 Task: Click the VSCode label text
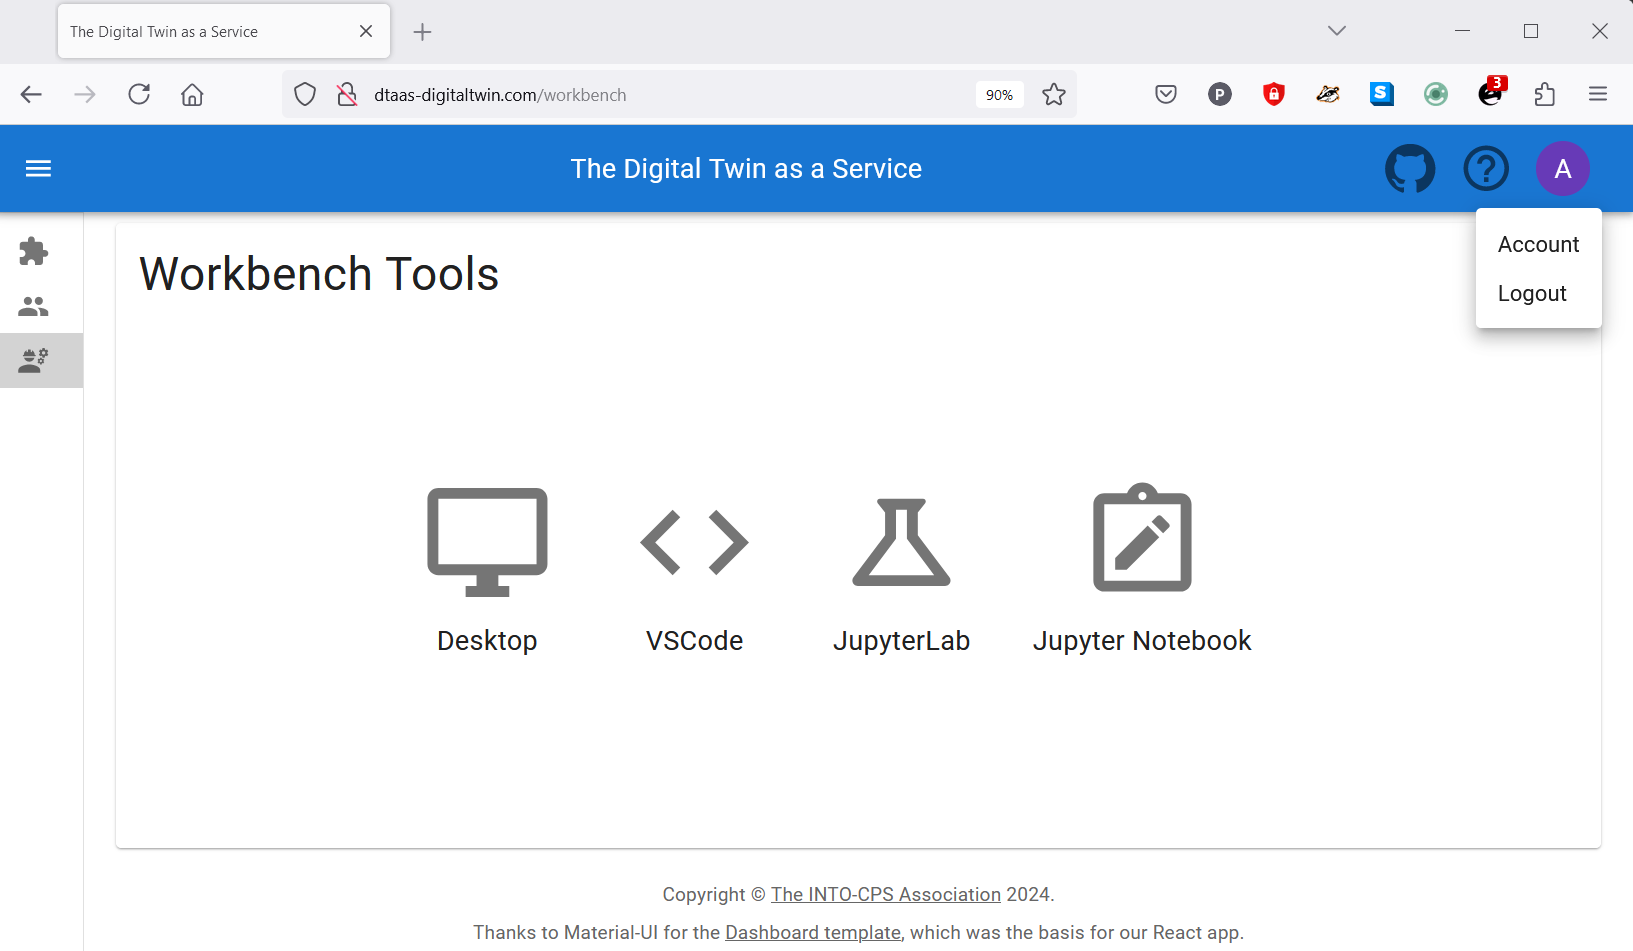(694, 641)
